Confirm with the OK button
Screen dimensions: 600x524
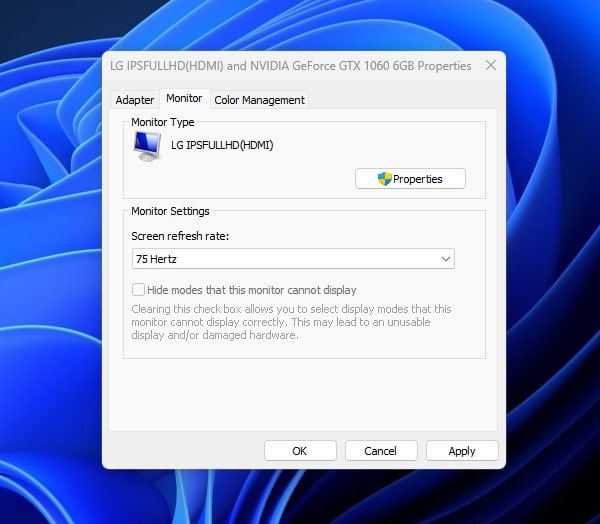point(300,451)
